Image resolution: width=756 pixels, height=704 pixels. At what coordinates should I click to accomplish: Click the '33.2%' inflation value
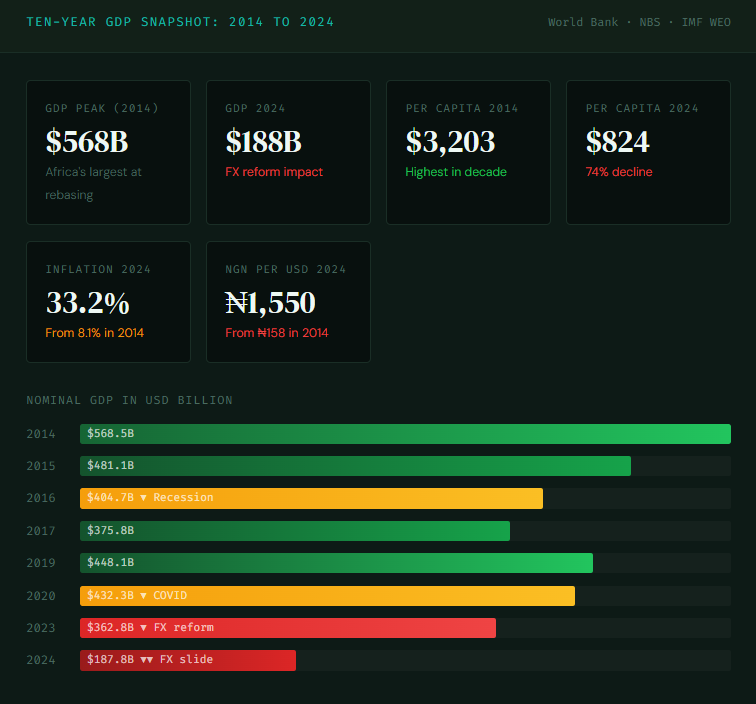click(x=88, y=303)
